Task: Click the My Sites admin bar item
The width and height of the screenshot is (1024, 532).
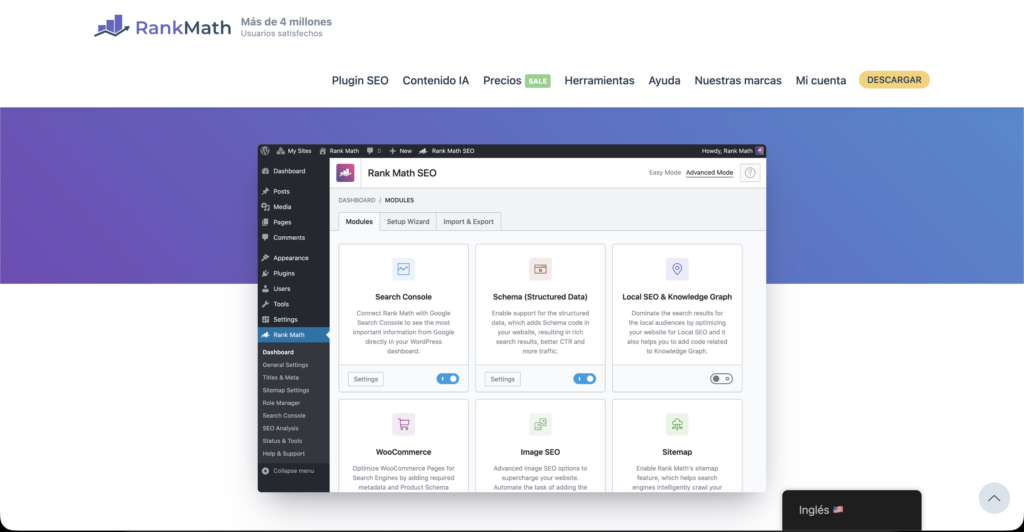Action: pyautogui.click(x=294, y=151)
